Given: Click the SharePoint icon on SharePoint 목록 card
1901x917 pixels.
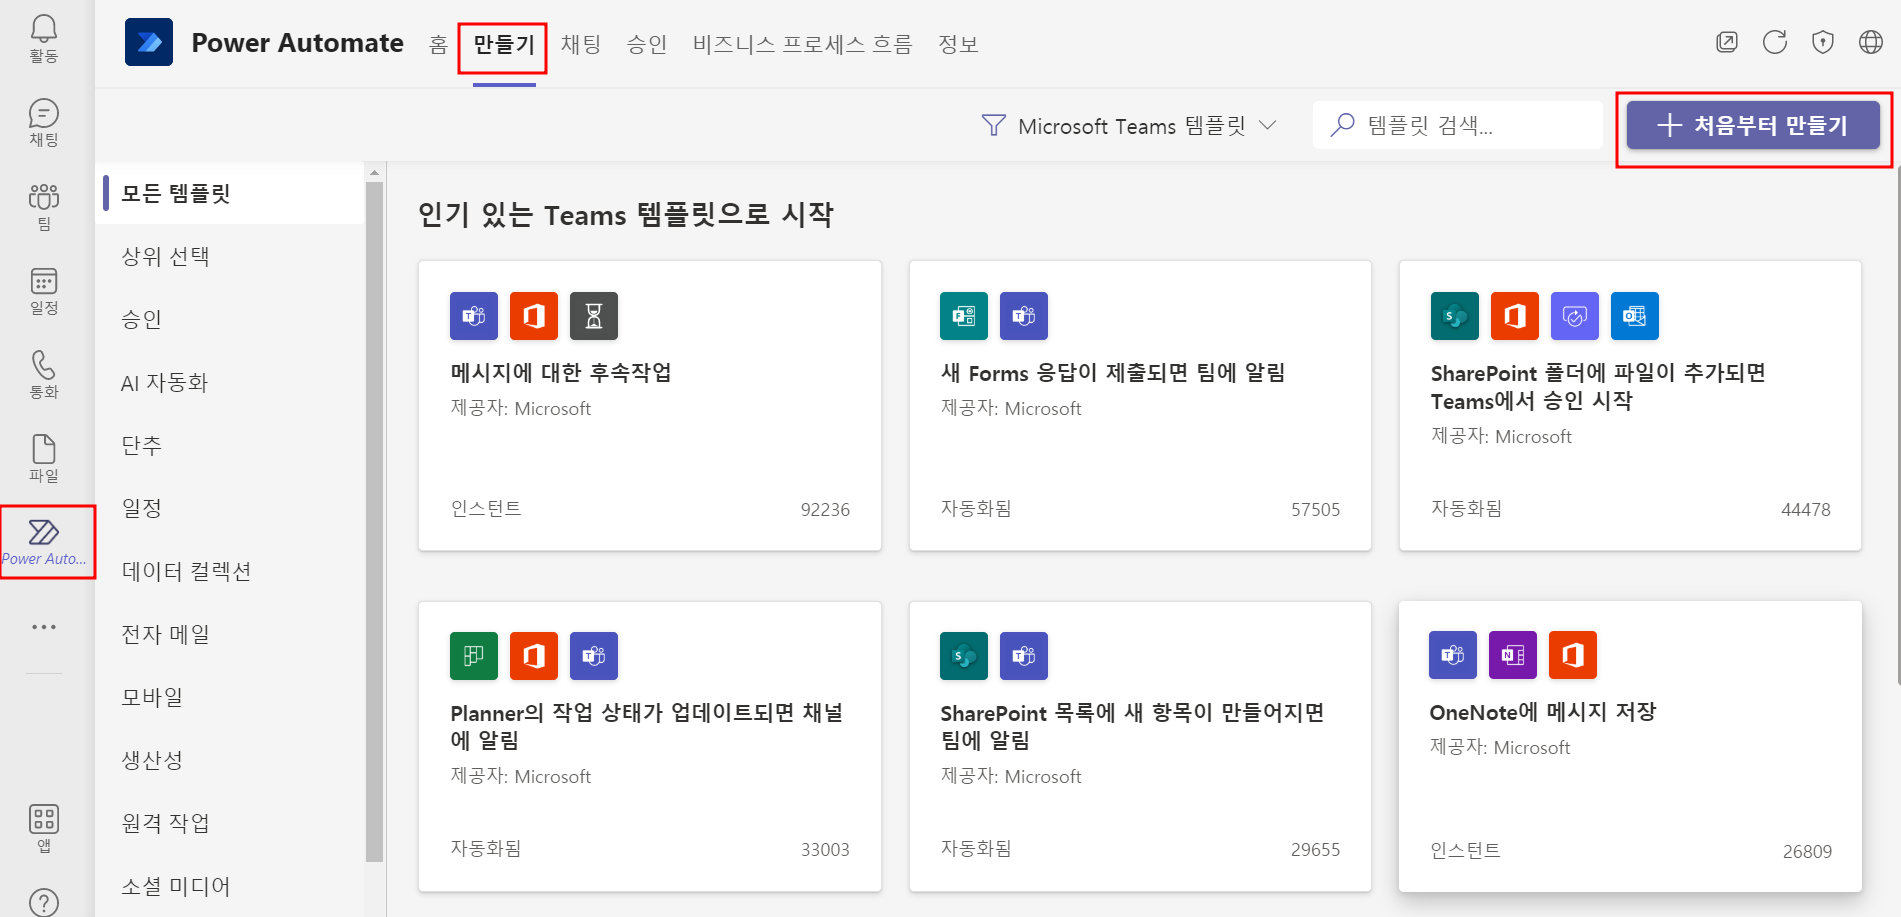Looking at the screenshot, I should pos(964,656).
